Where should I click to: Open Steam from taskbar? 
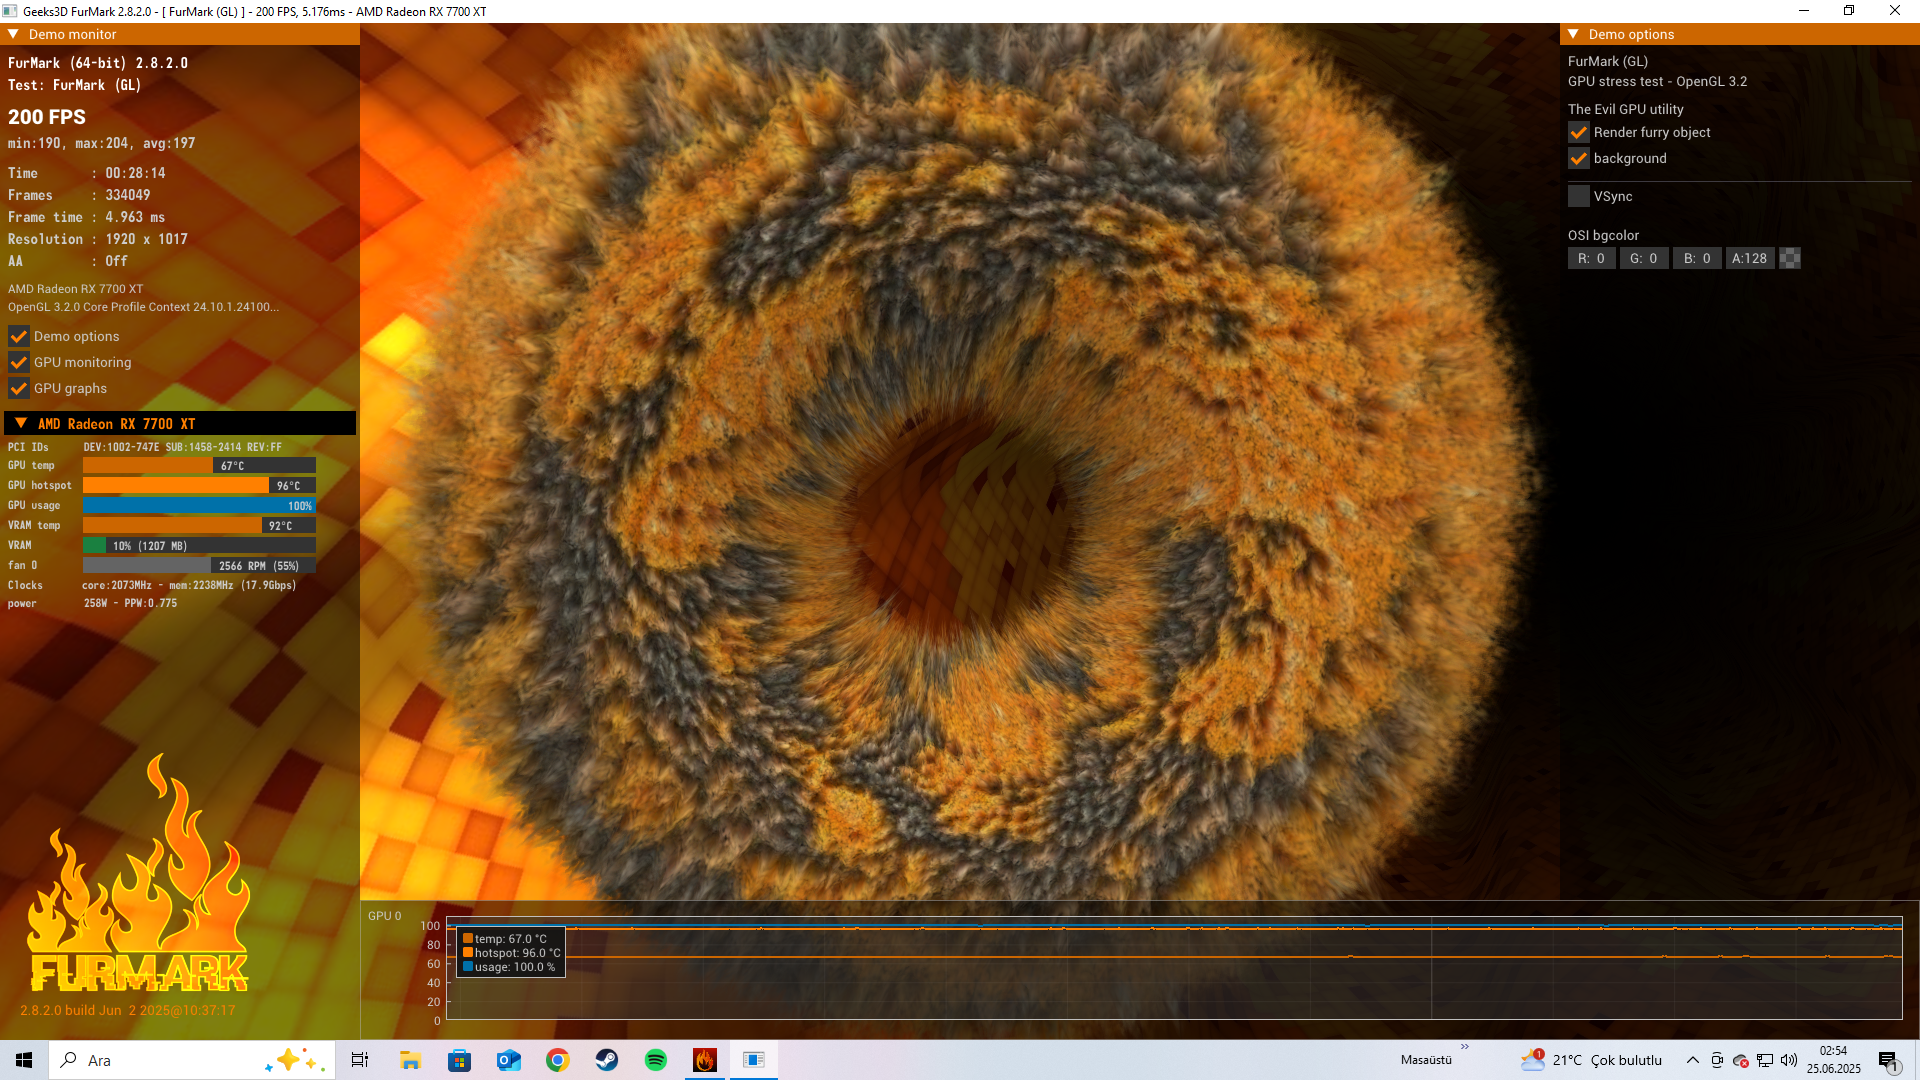point(607,1060)
